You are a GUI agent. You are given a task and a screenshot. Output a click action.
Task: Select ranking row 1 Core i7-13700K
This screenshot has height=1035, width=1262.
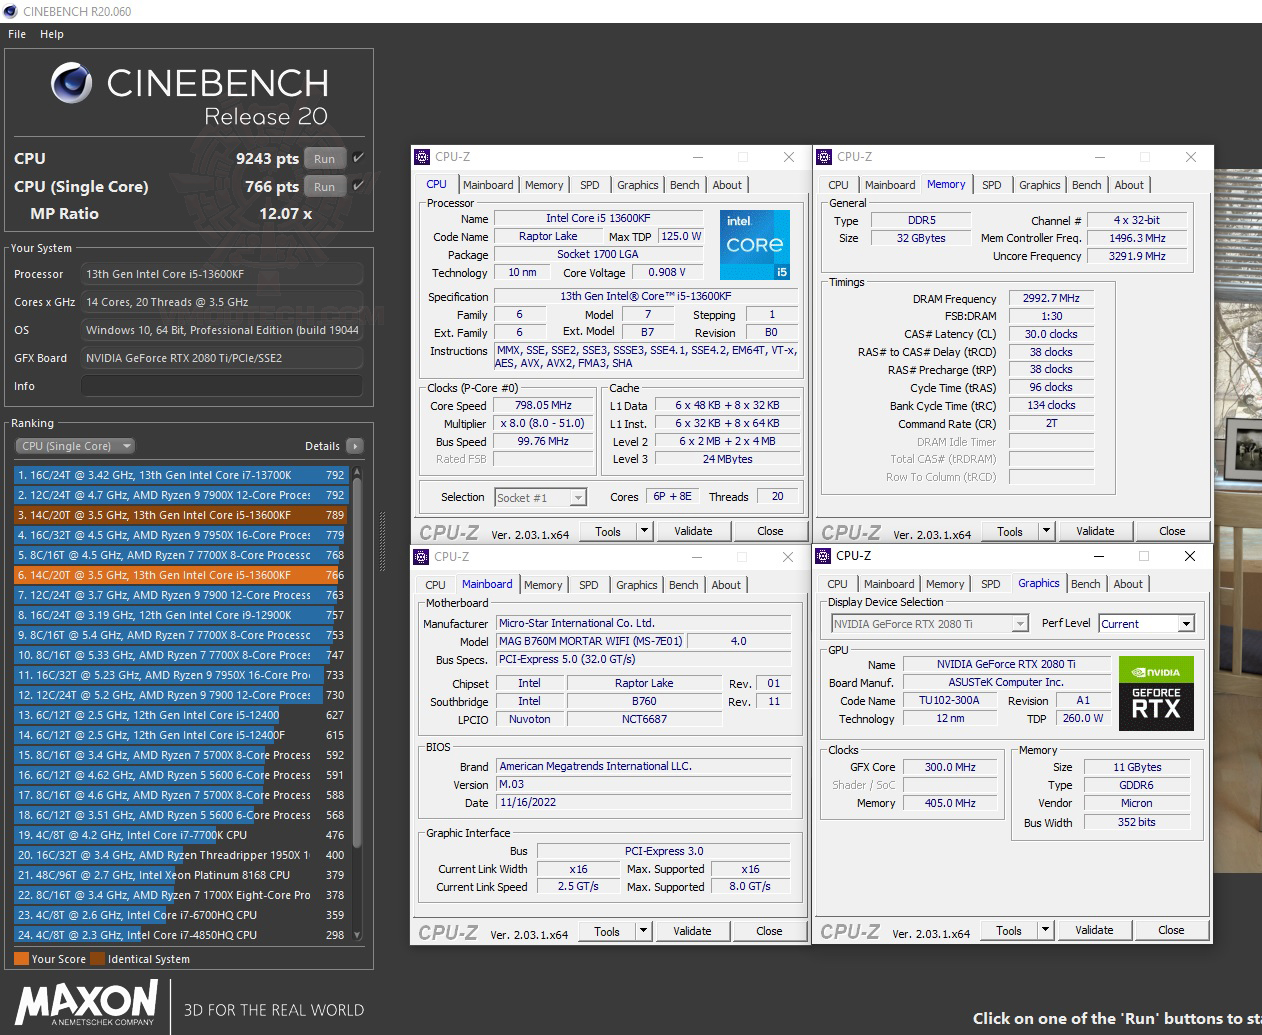[181, 475]
